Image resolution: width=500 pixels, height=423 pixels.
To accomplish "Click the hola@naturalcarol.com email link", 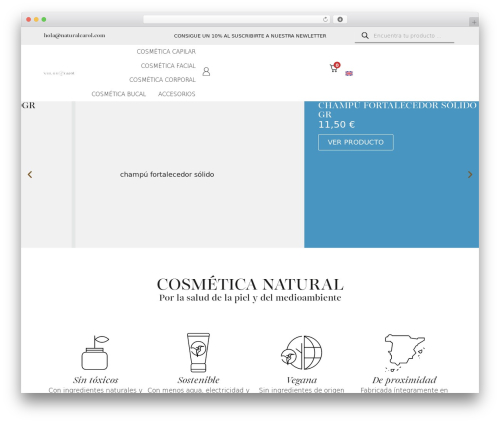I will click(x=74, y=35).
